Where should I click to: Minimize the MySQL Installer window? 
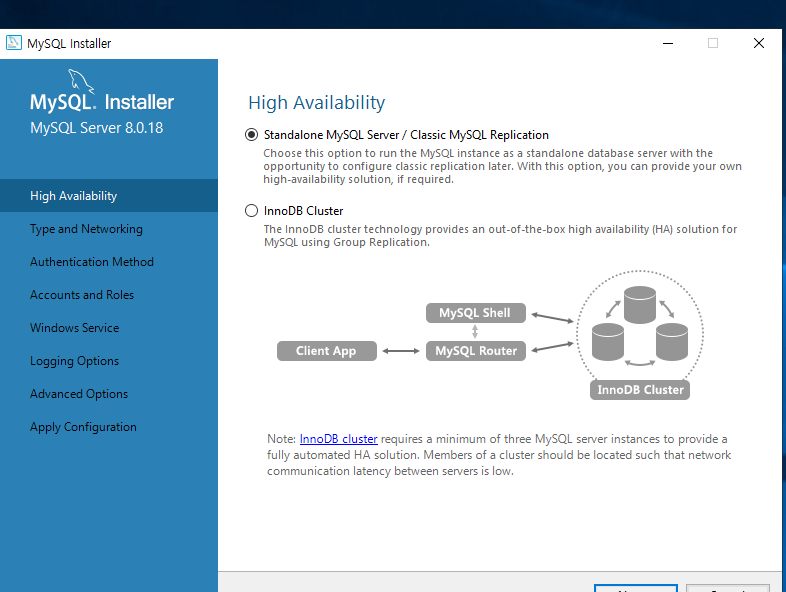coord(668,43)
